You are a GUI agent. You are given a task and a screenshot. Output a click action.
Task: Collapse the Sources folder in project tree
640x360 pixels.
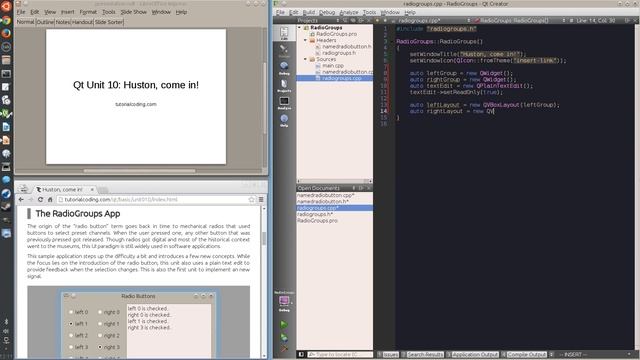click(x=305, y=59)
